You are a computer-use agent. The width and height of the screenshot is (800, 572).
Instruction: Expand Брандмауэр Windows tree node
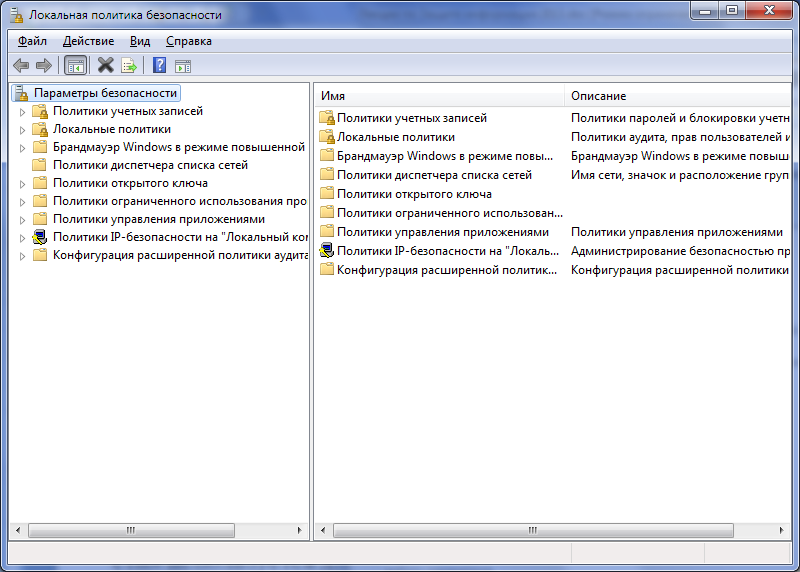[22, 148]
